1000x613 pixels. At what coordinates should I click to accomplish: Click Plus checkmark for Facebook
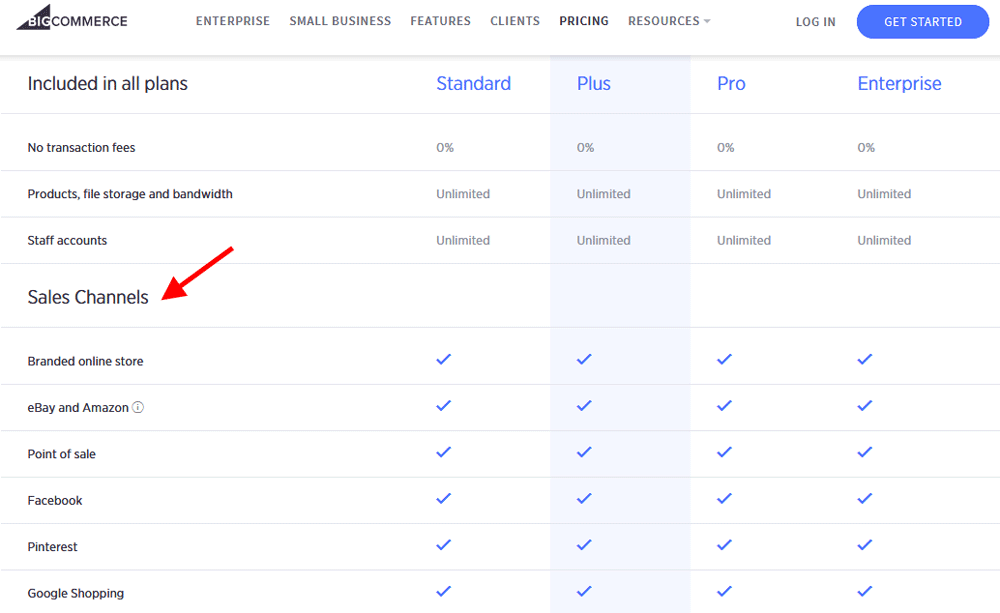coord(584,498)
